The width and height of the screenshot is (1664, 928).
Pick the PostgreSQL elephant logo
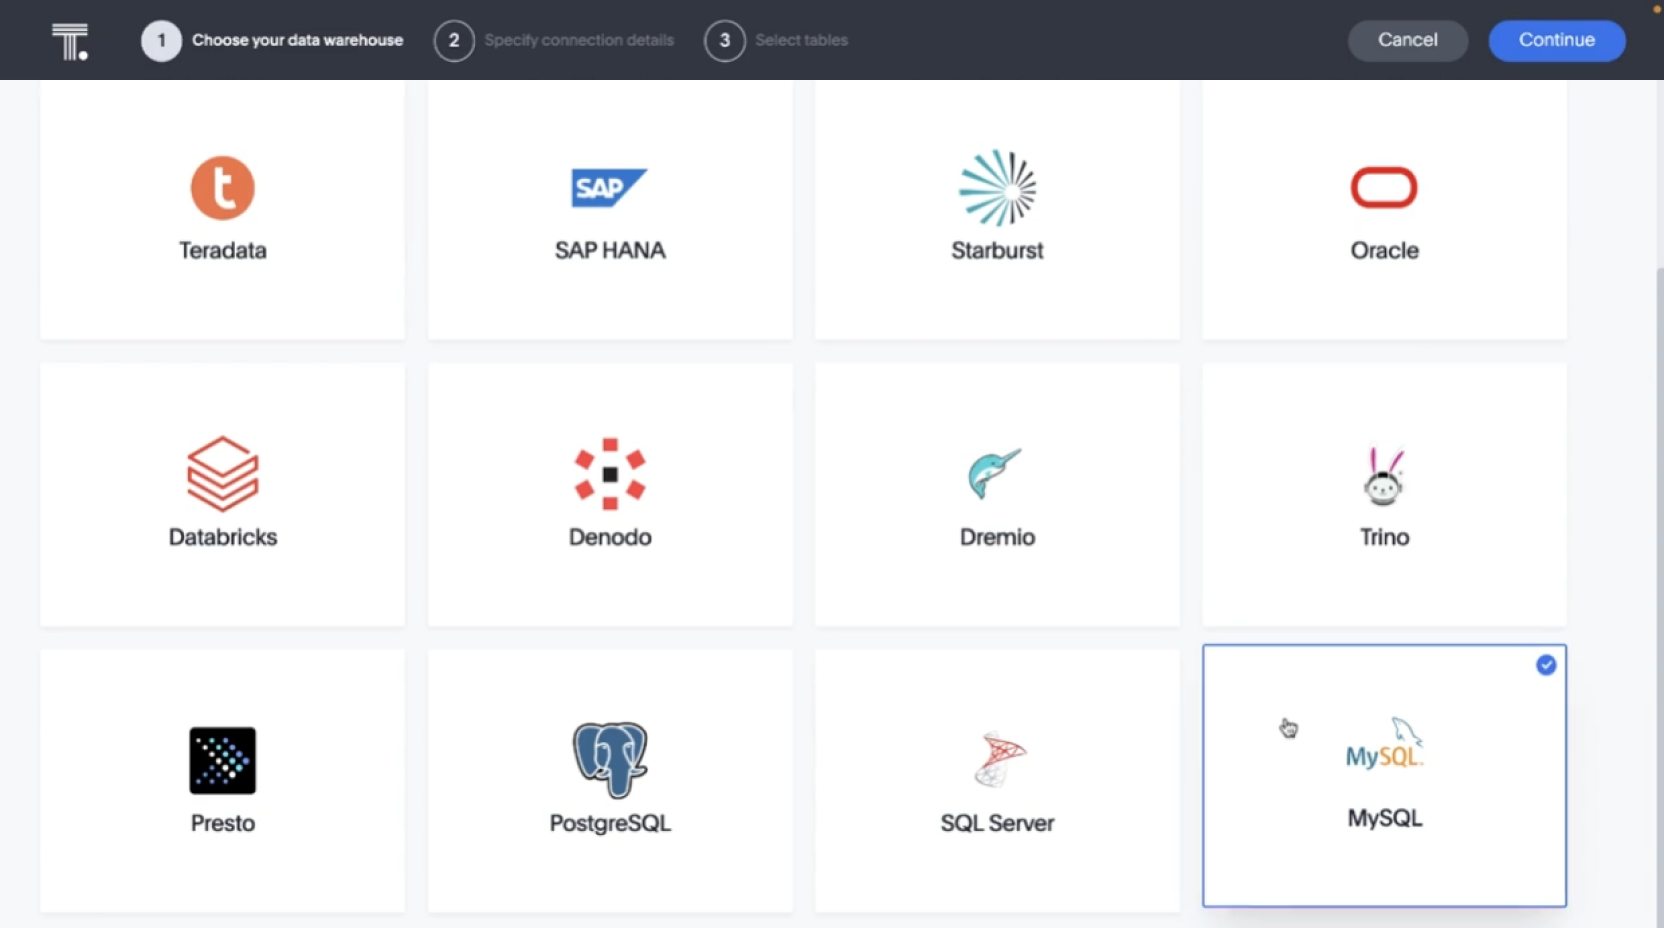tap(609, 762)
